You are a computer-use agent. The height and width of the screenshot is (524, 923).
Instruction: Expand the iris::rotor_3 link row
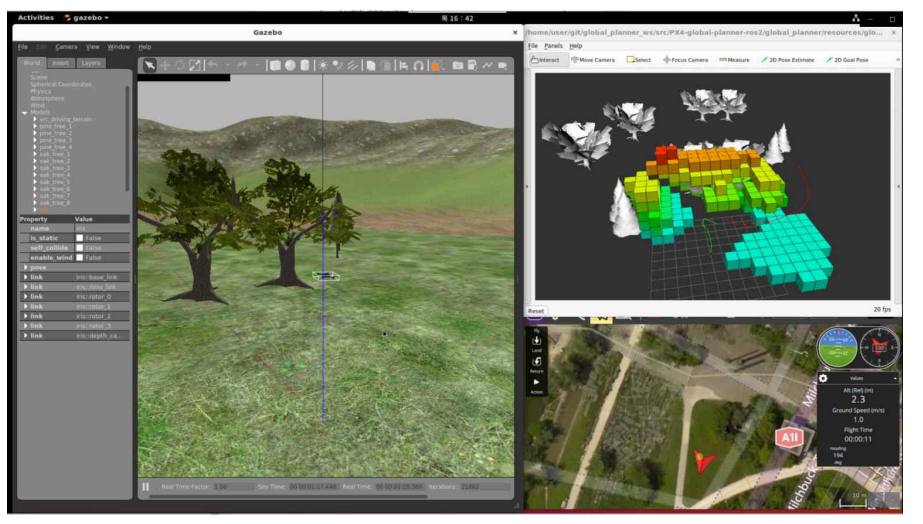(25, 326)
